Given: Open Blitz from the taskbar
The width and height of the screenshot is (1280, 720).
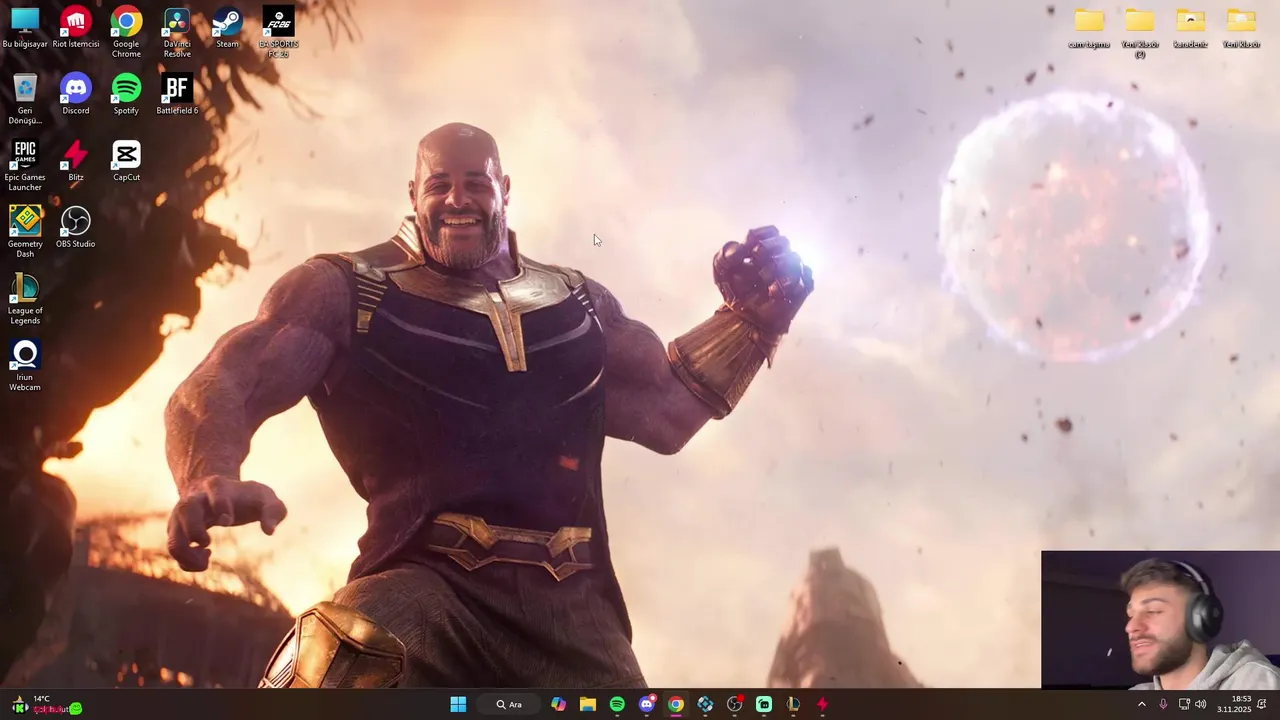Looking at the screenshot, I should pyautogui.click(x=822, y=704).
